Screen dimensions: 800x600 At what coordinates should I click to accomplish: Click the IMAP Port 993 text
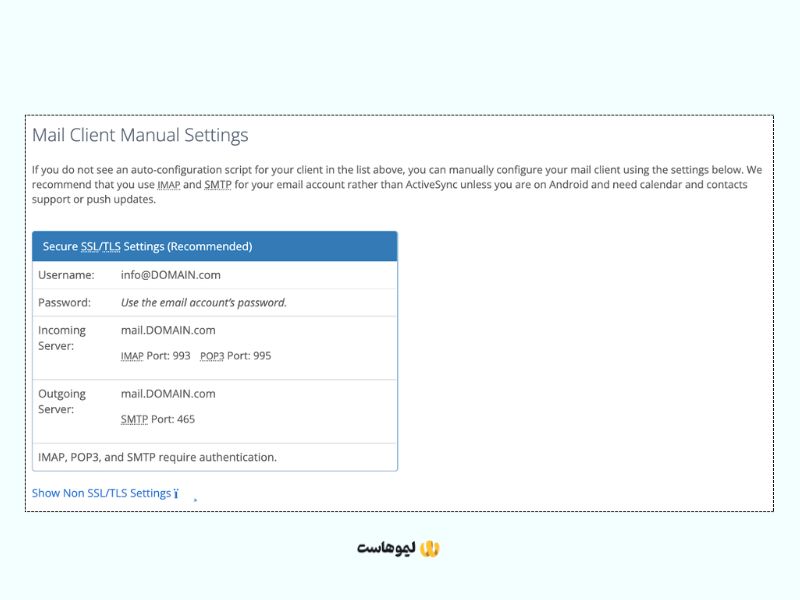click(x=155, y=355)
